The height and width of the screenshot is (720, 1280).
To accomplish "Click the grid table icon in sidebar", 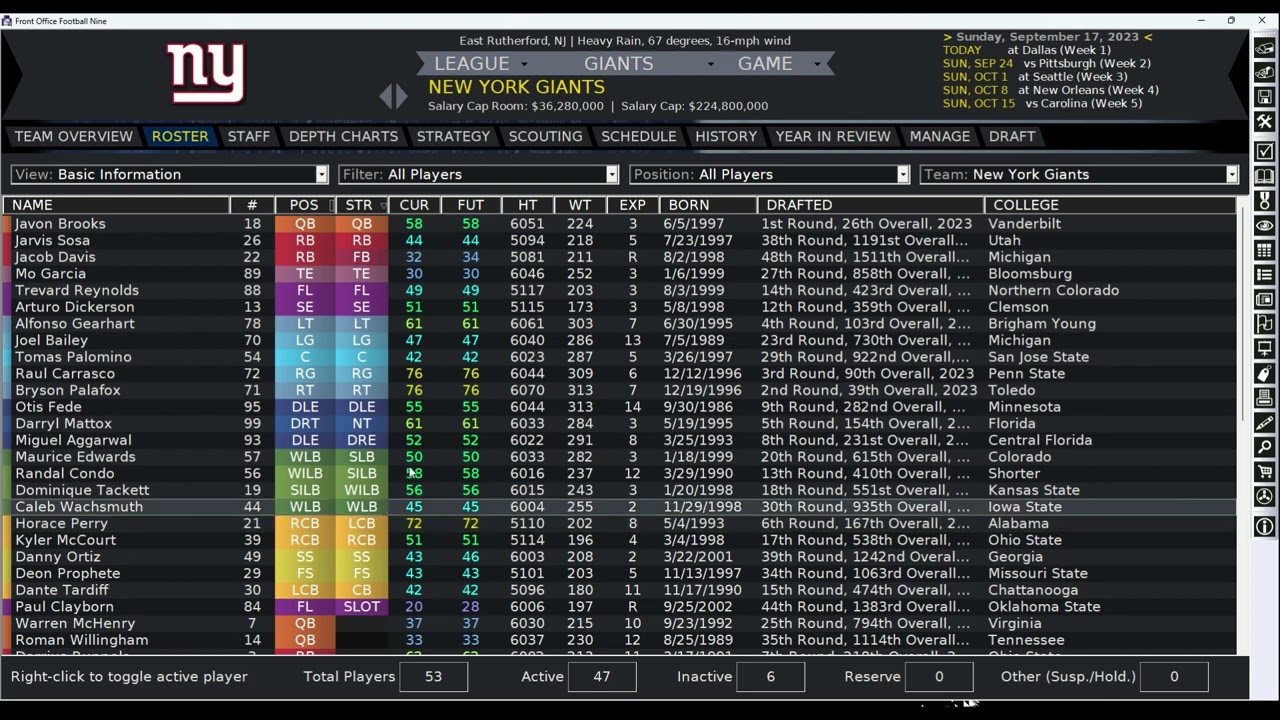I will coord(1265,250).
